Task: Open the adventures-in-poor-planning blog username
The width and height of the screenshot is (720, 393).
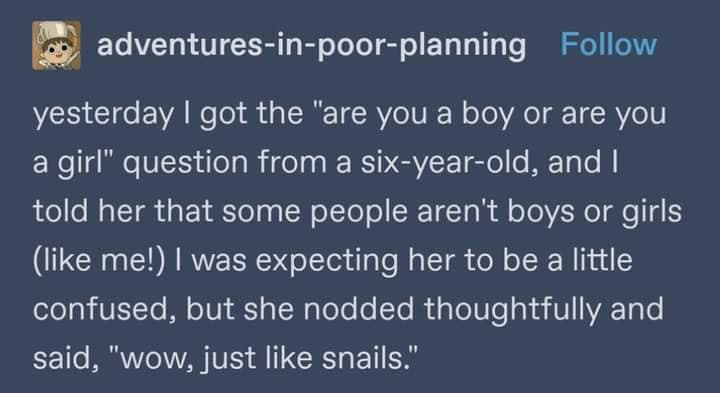Action: click(x=311, y=45)
